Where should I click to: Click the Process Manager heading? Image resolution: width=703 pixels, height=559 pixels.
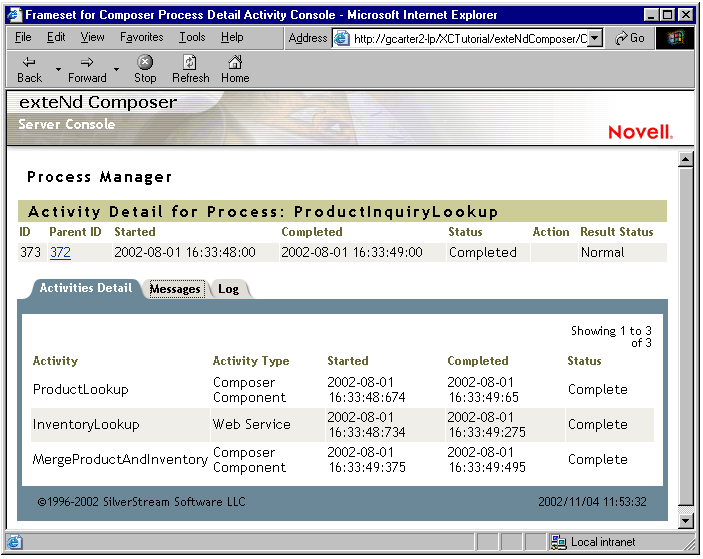99,177
